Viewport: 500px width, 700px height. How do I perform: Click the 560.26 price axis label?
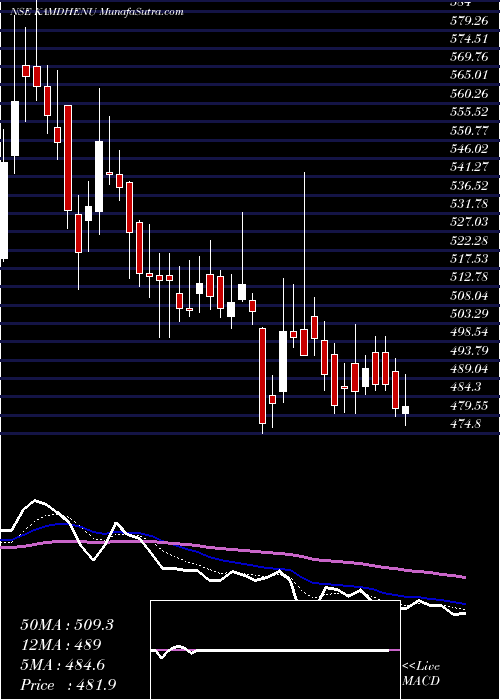[469, 93]
